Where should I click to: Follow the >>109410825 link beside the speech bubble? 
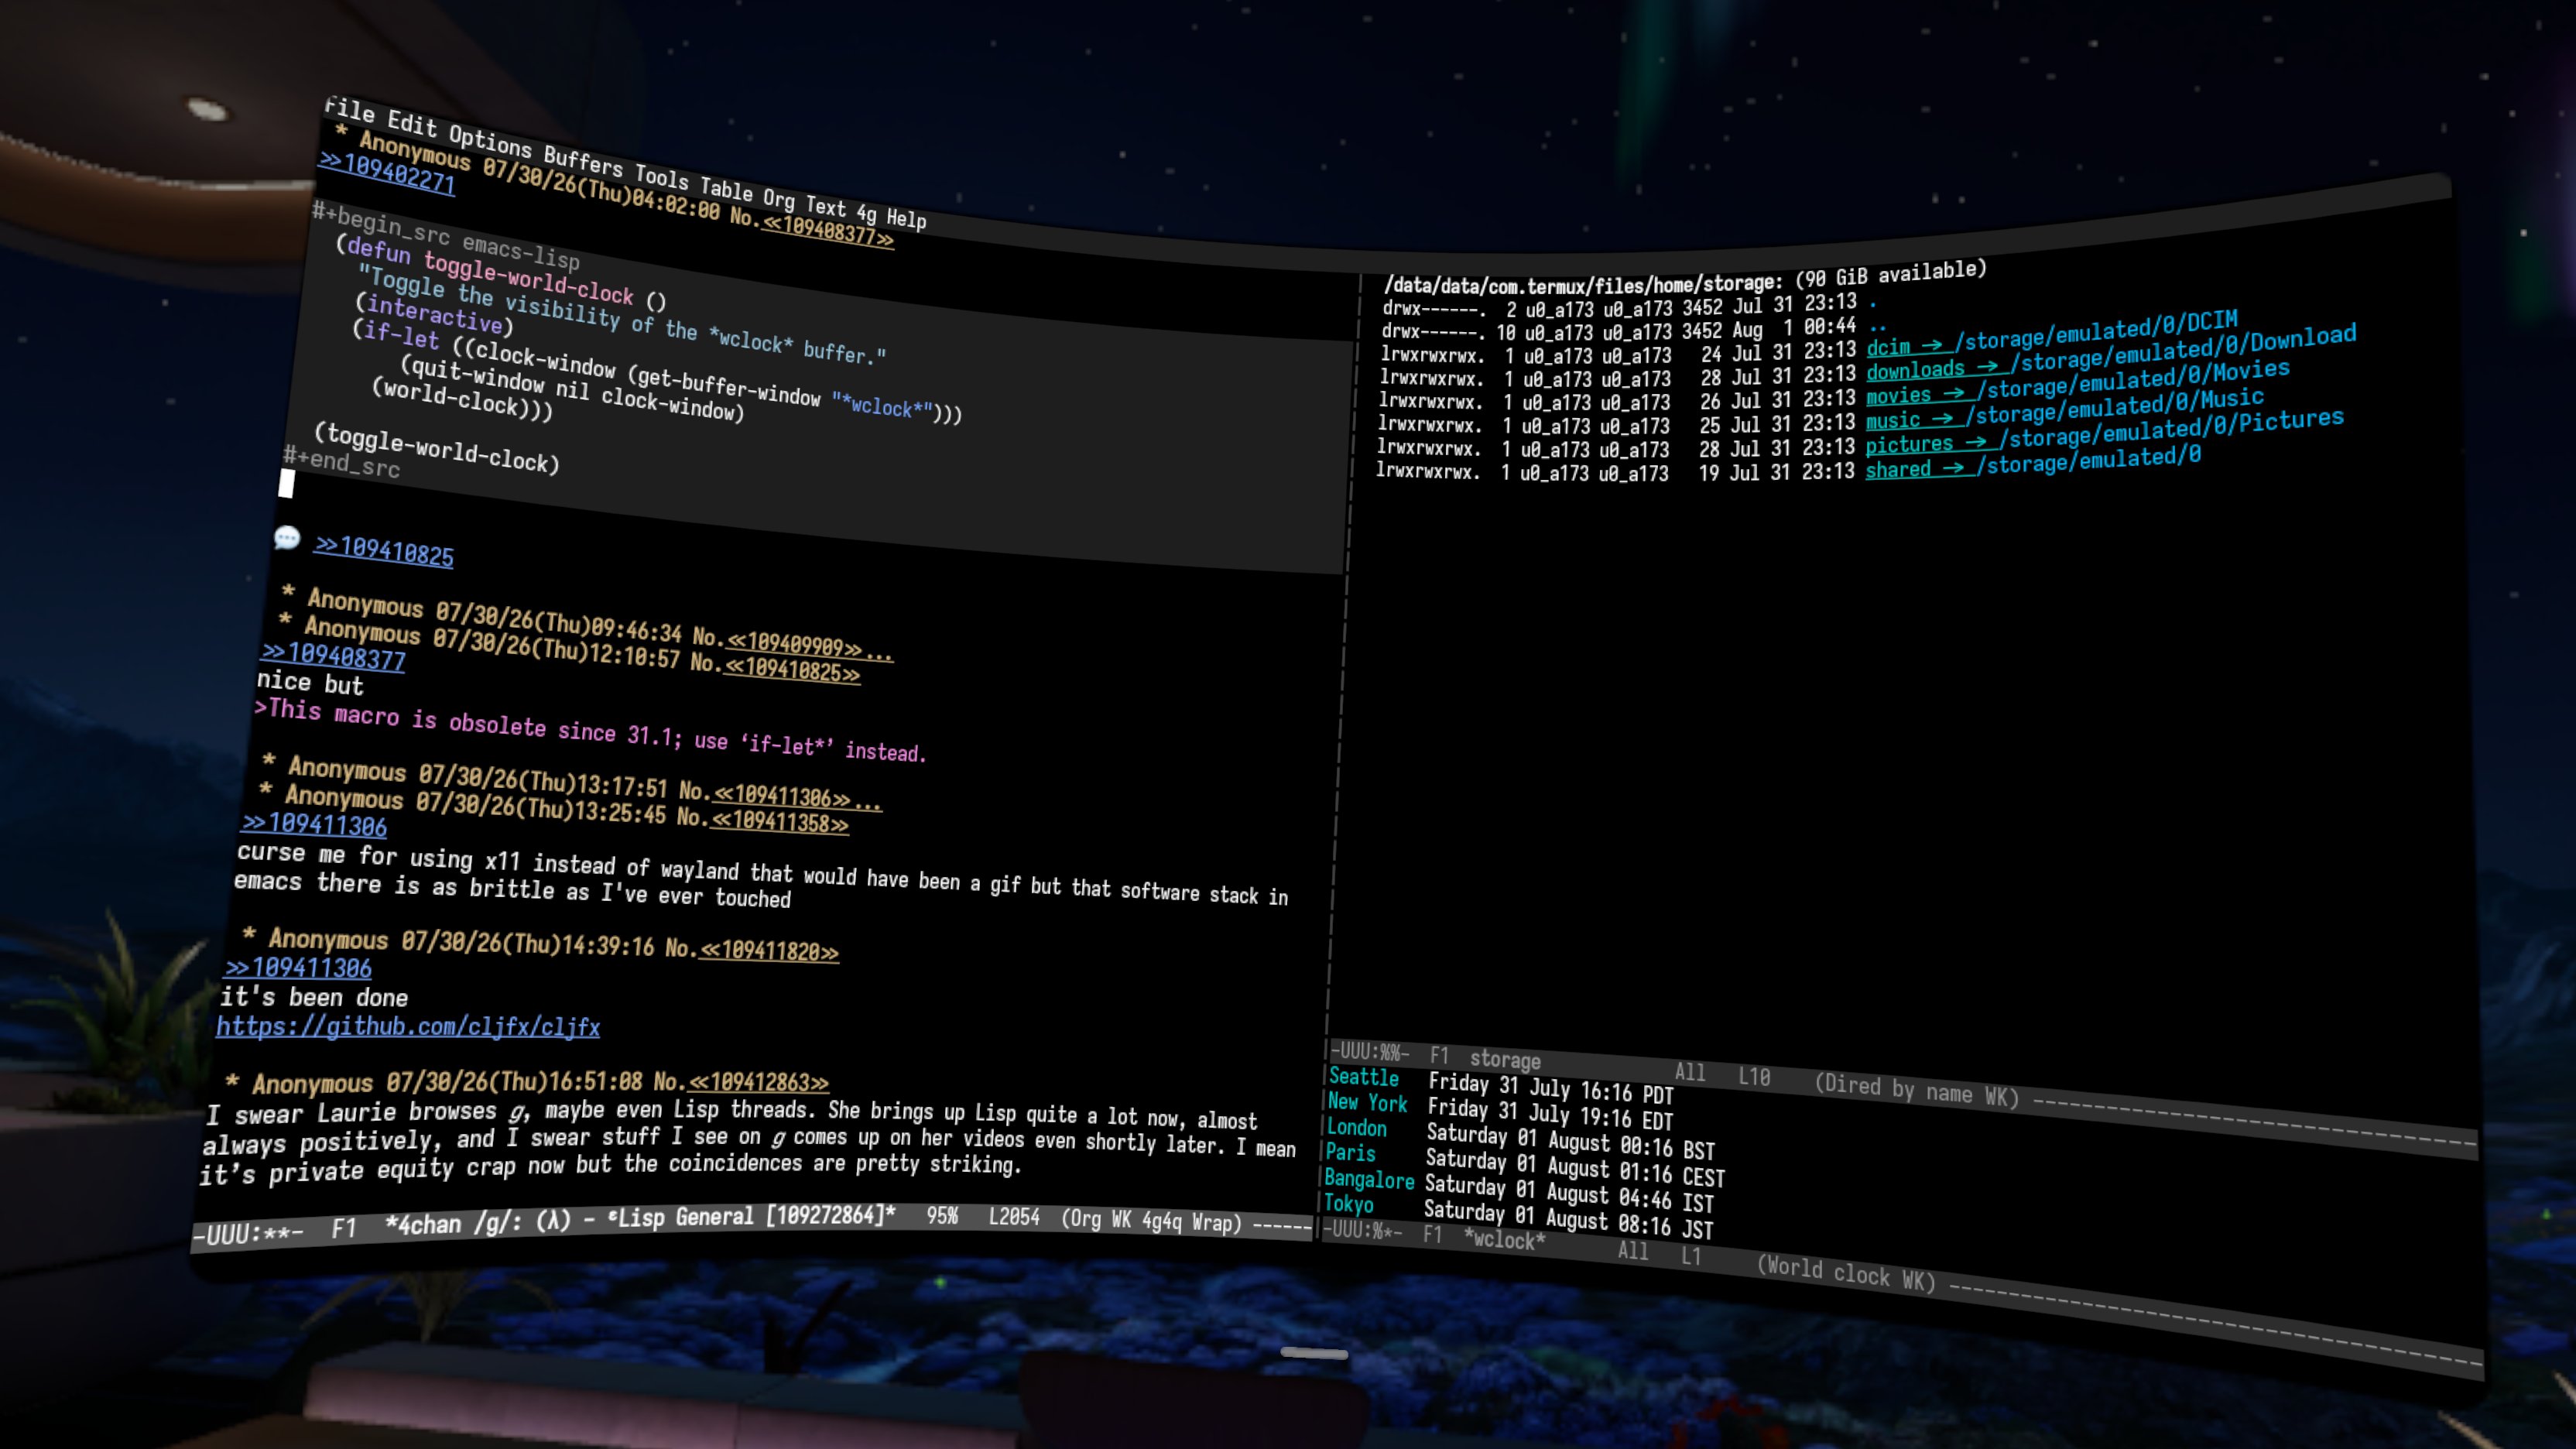(x=384, y=550)
